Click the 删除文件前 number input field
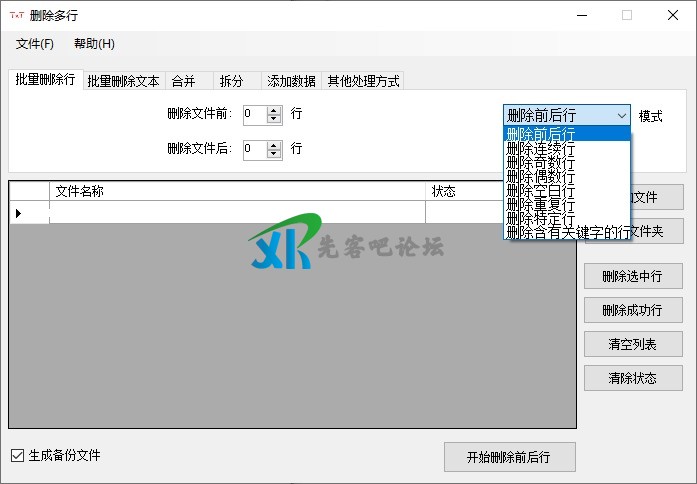The height and width of the screenshot is (484, 697). pyautogui.click(x=254, y=114)
